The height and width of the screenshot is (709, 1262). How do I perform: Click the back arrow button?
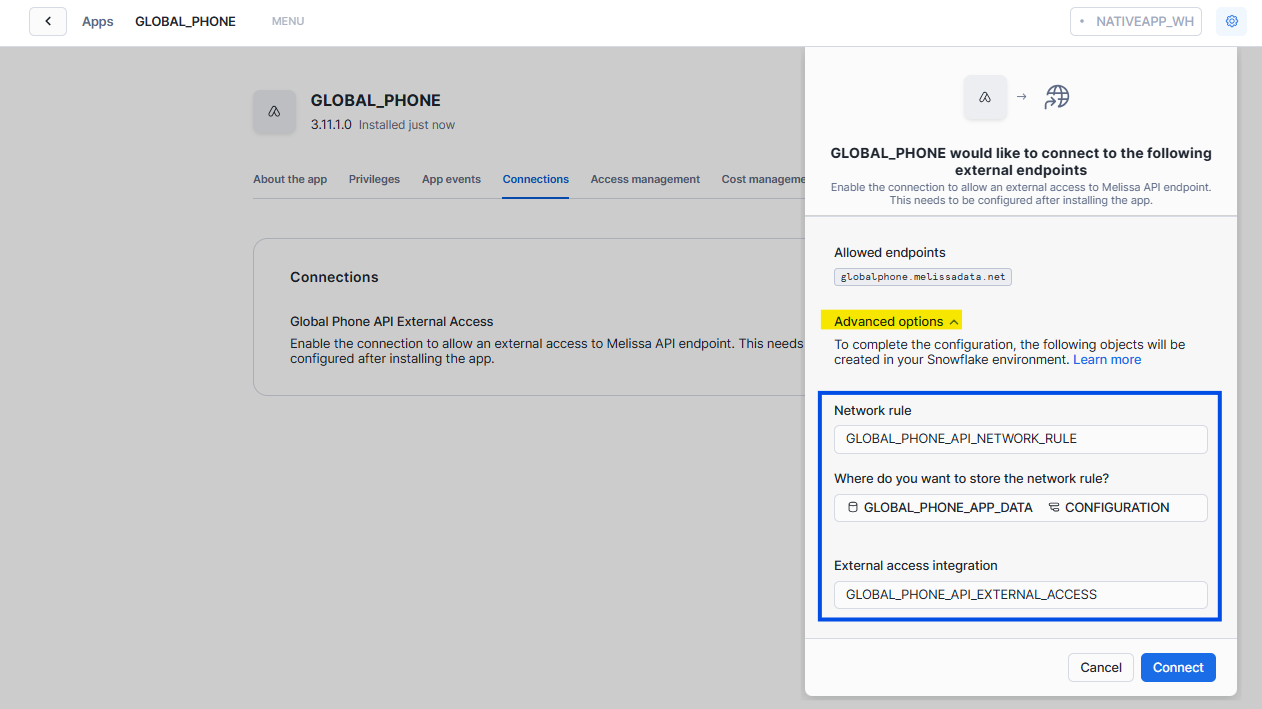point(48,21)
